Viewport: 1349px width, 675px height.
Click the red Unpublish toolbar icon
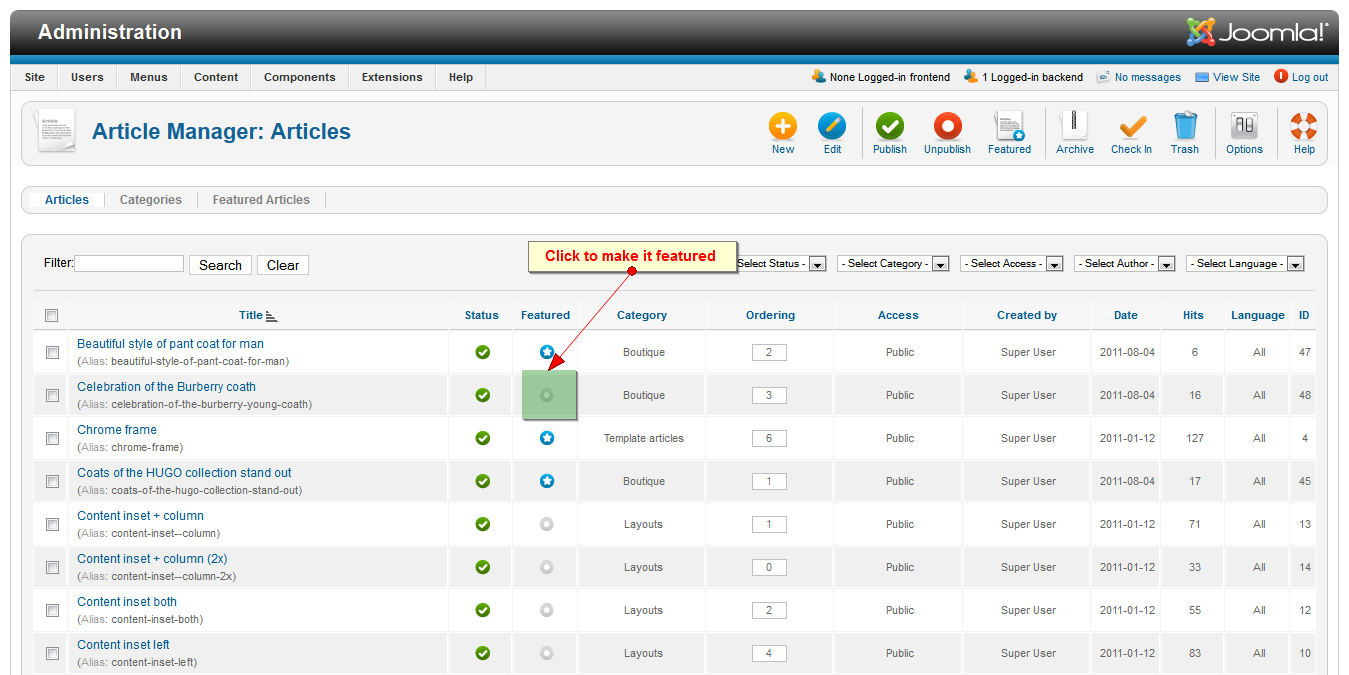tap(947, 126)
